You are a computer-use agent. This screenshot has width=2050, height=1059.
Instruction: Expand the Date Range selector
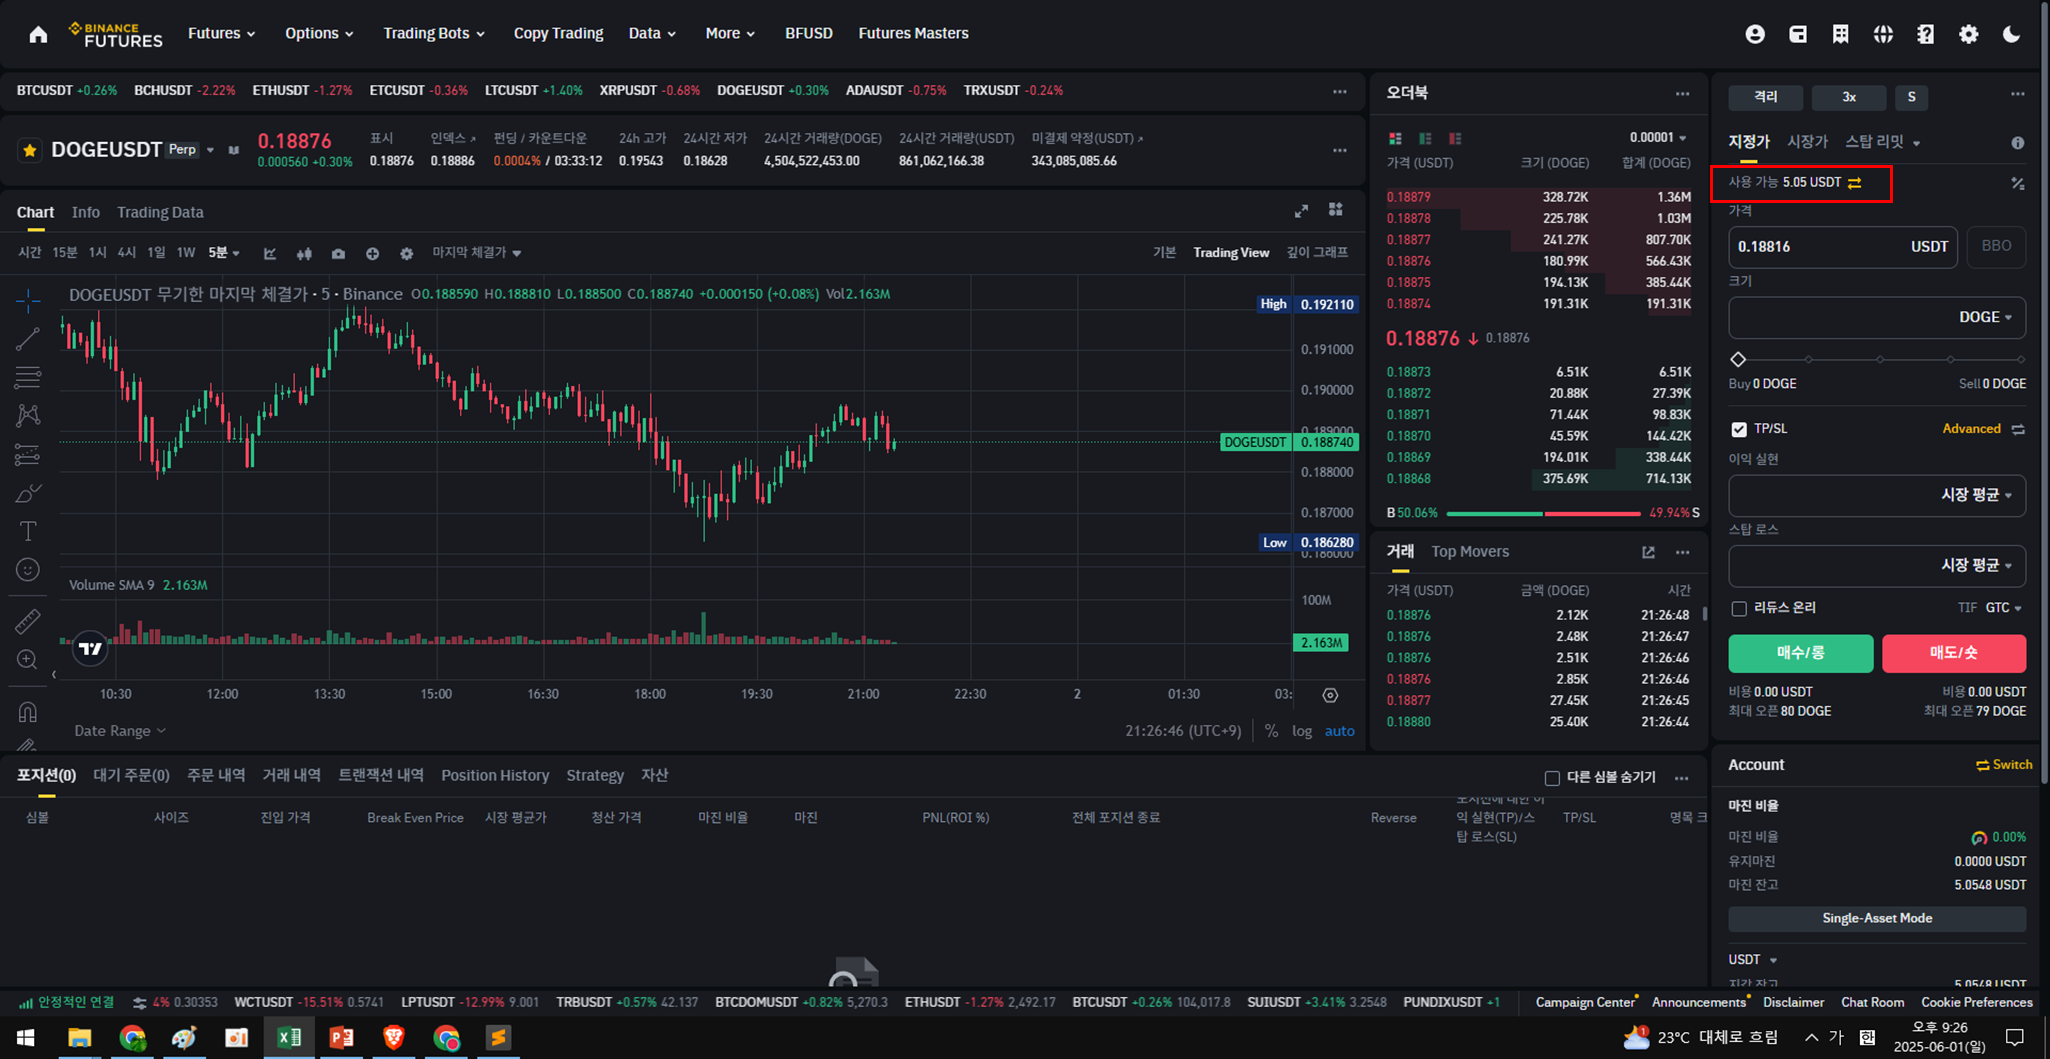(120, 731)
